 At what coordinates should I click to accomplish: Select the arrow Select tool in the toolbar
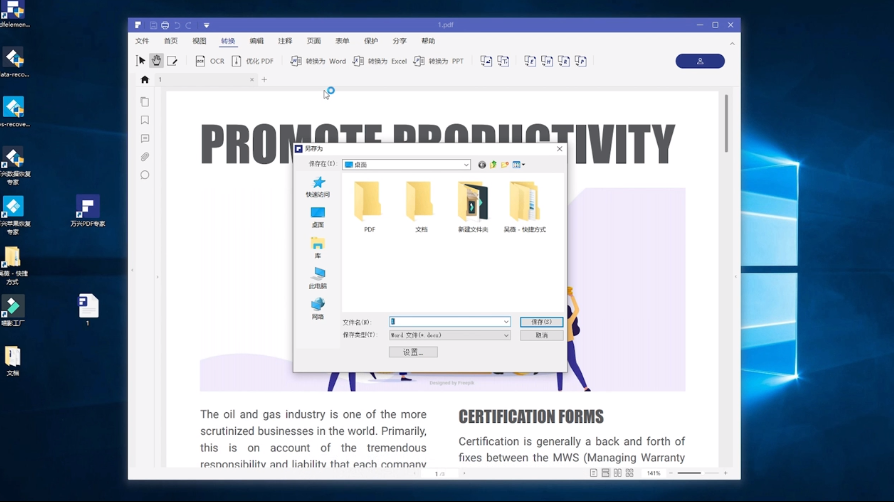(141, 60)
